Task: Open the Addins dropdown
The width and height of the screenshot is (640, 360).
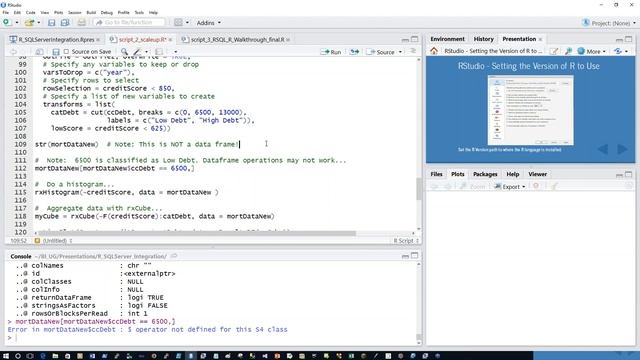Action: 209,23
